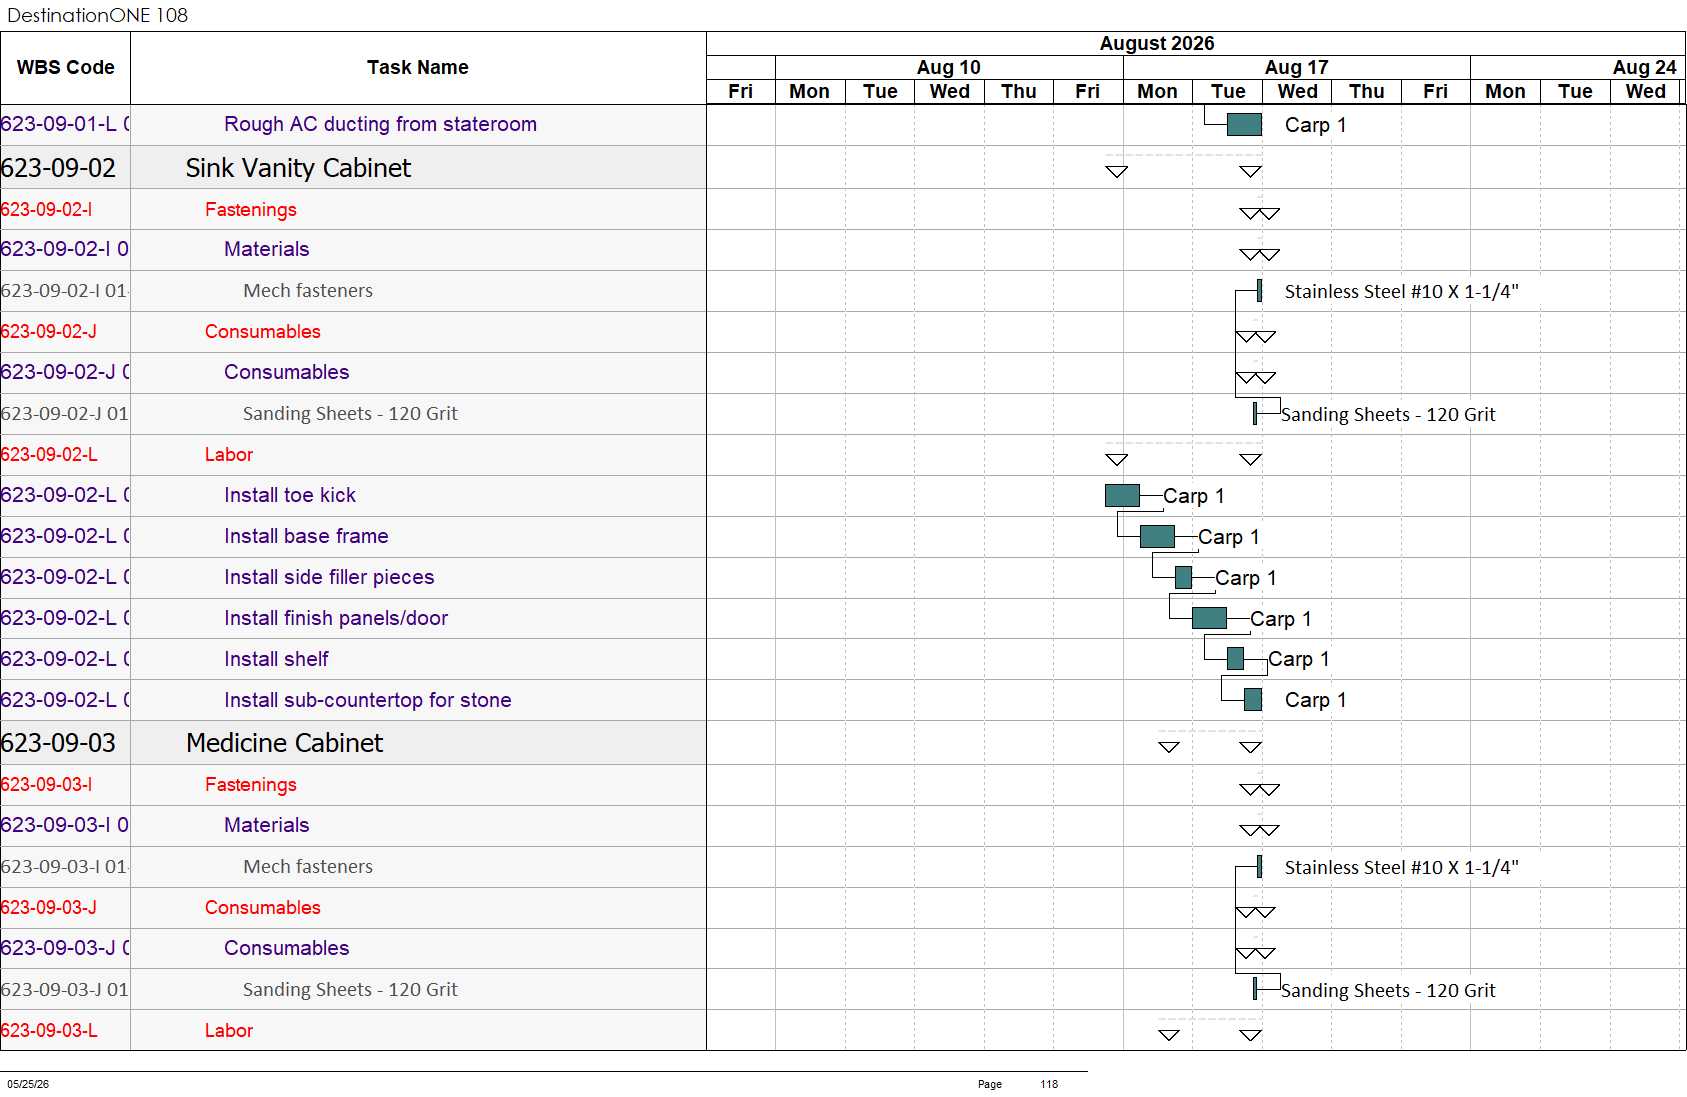The width and height of the screenshot is (1687, 1097).
Task: Click the WBS Code column header
Action: 65,67
